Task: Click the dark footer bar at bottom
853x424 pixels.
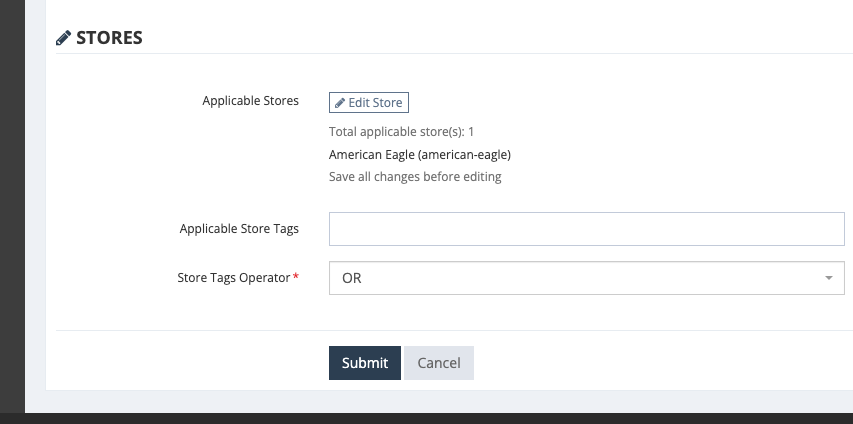Action: 426,419
